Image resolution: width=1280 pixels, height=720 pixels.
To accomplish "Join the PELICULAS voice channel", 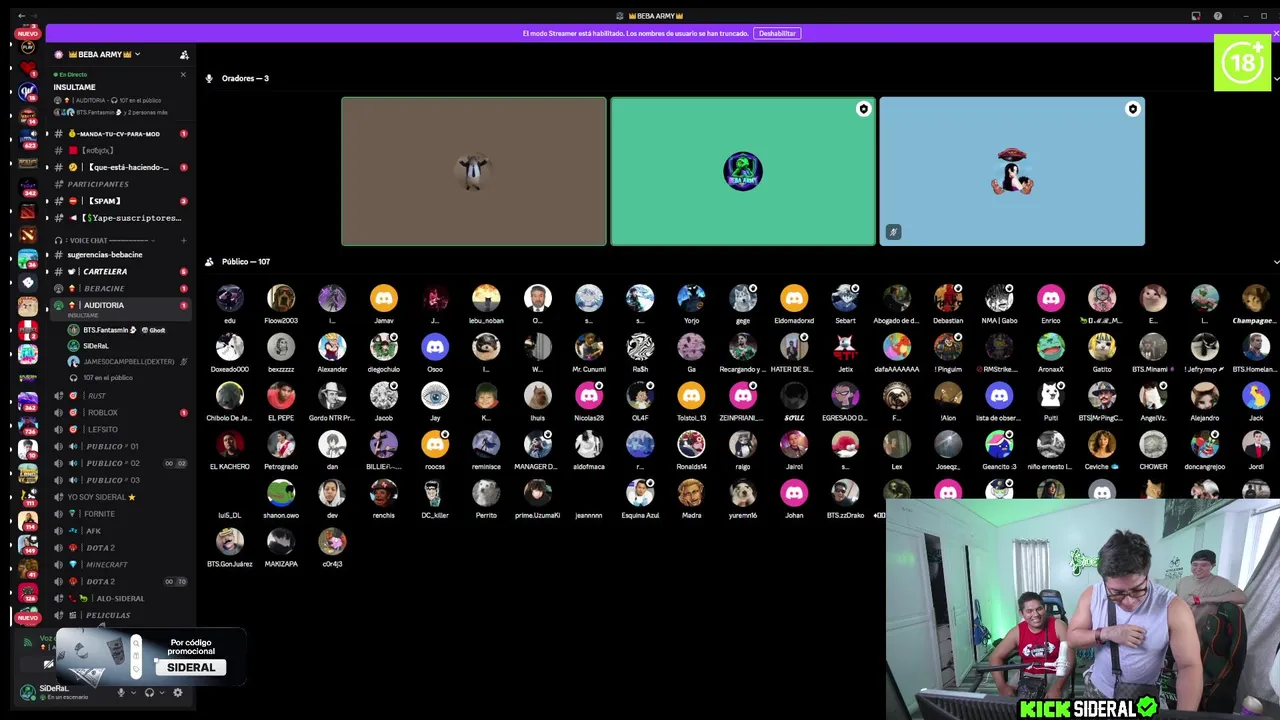I will pos(120,615).
